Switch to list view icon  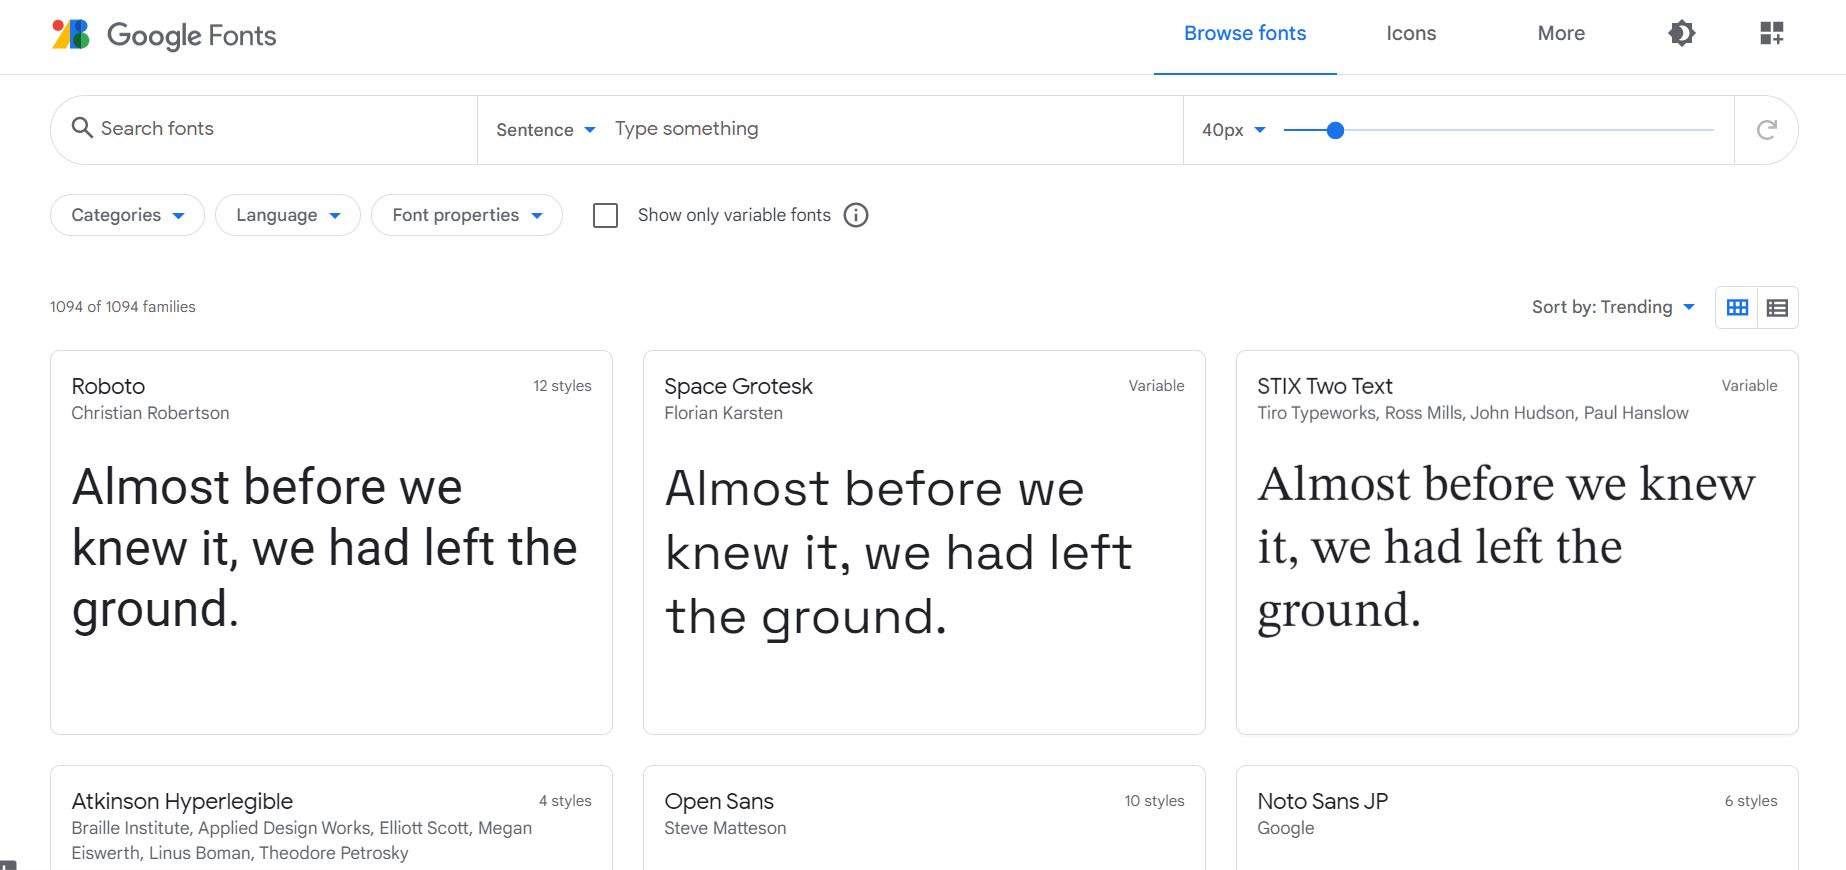pyautogui.click(x=1777, y=307)
